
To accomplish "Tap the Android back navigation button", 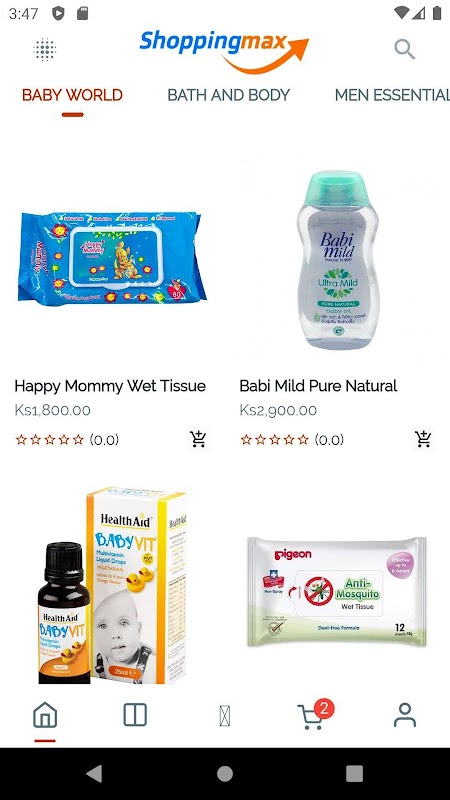I will (94, 773).
